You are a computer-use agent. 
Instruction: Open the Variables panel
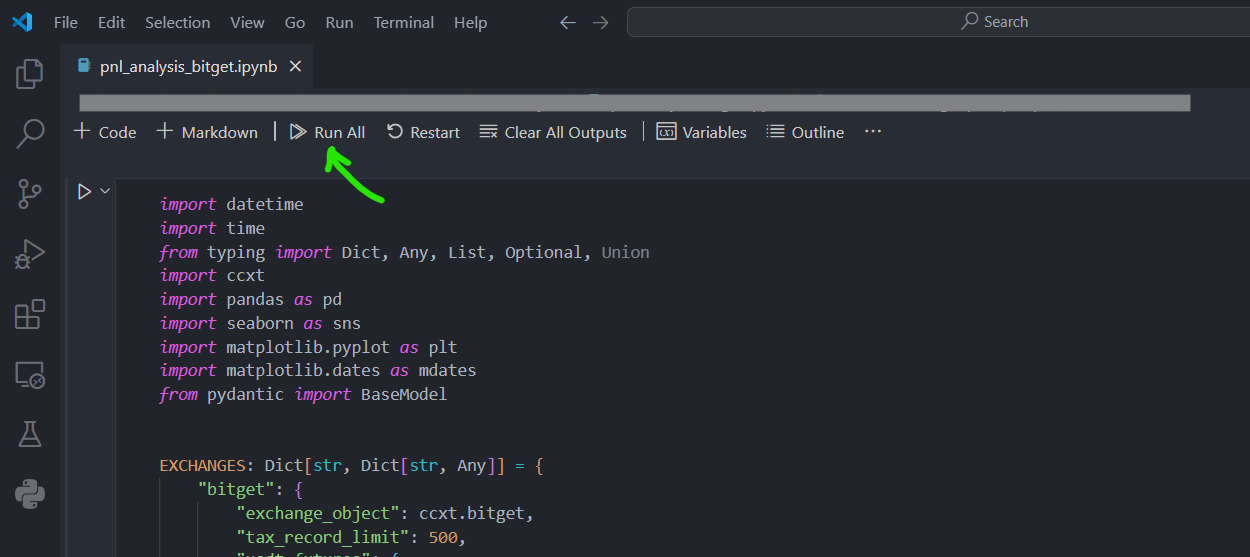pyautogui.click(x=701, y=132)
